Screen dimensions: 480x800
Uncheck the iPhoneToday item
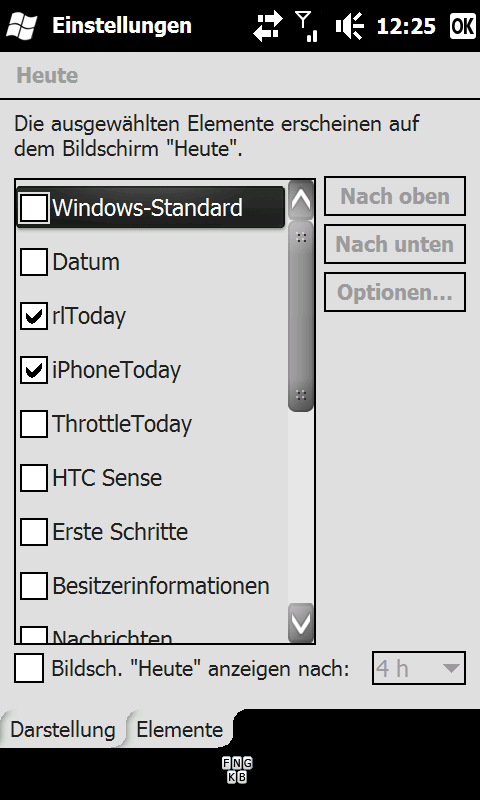coord(34,370)
